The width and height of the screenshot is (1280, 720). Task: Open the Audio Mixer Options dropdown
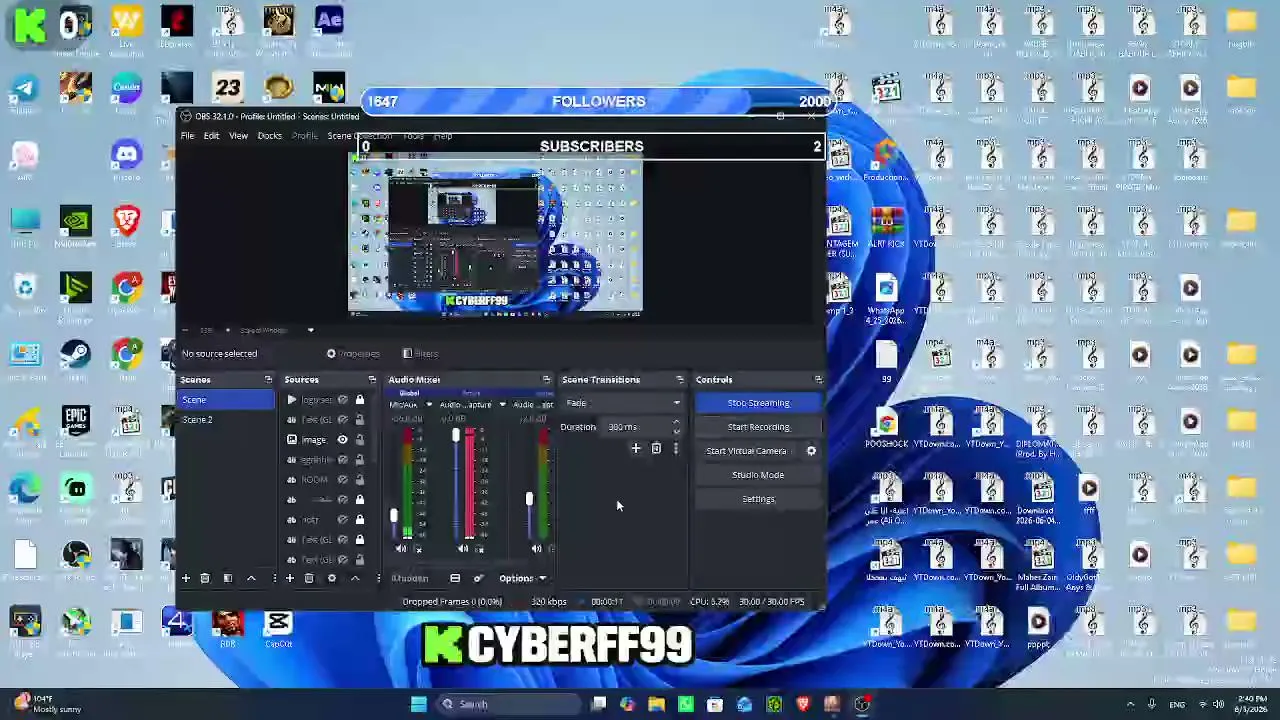click(x=523, y=578)
